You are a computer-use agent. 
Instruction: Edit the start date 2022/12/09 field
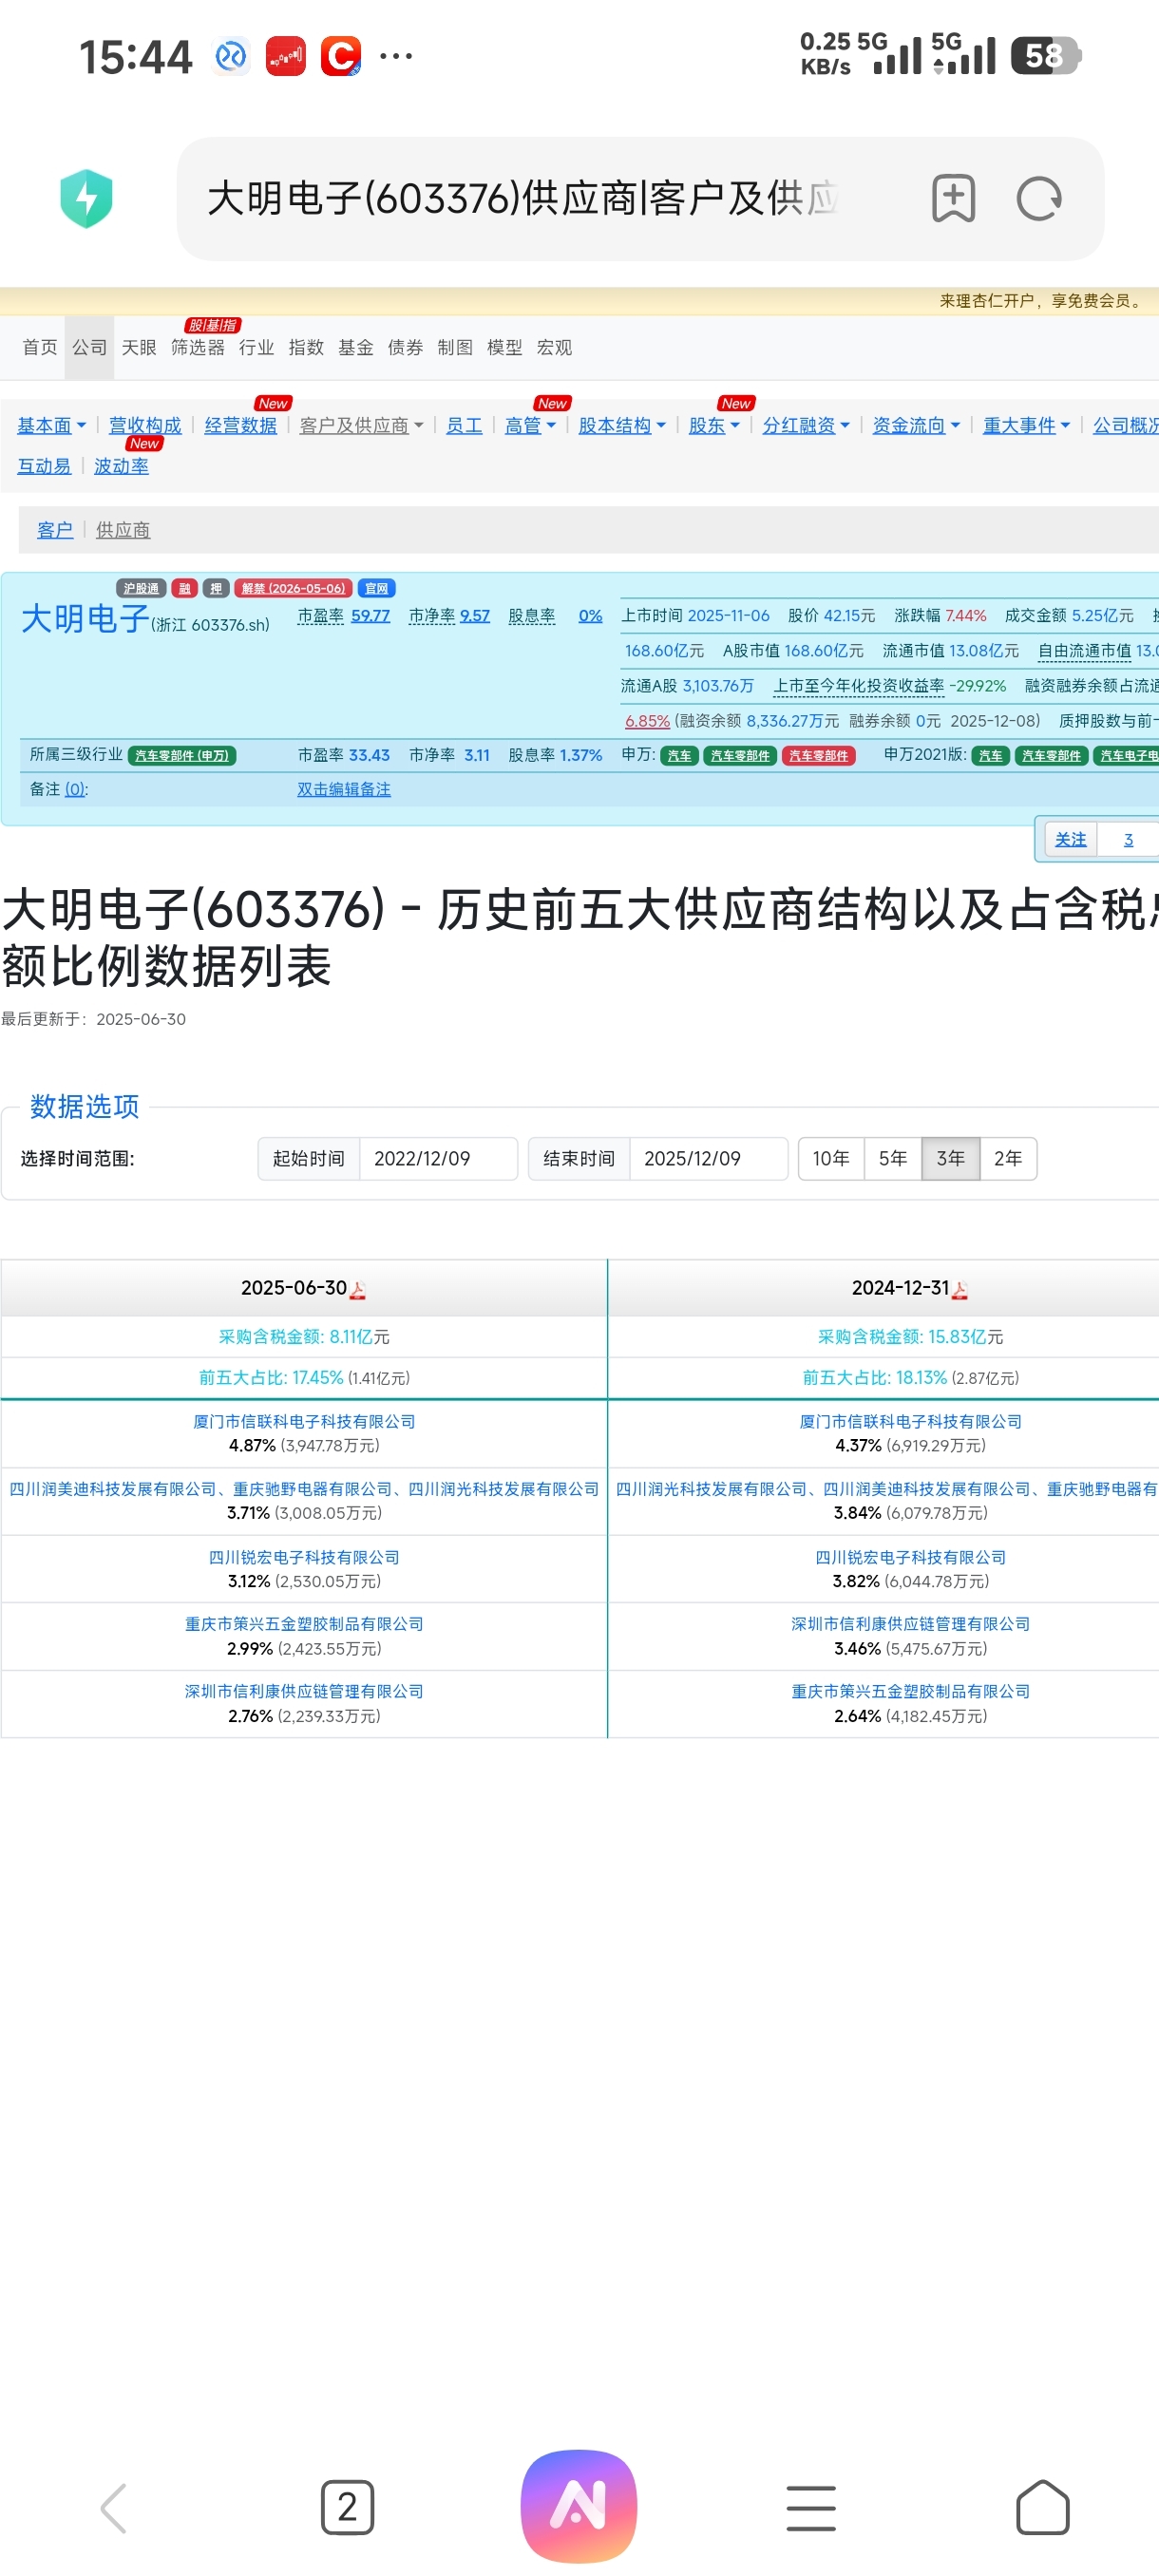tap(438, 1159)
